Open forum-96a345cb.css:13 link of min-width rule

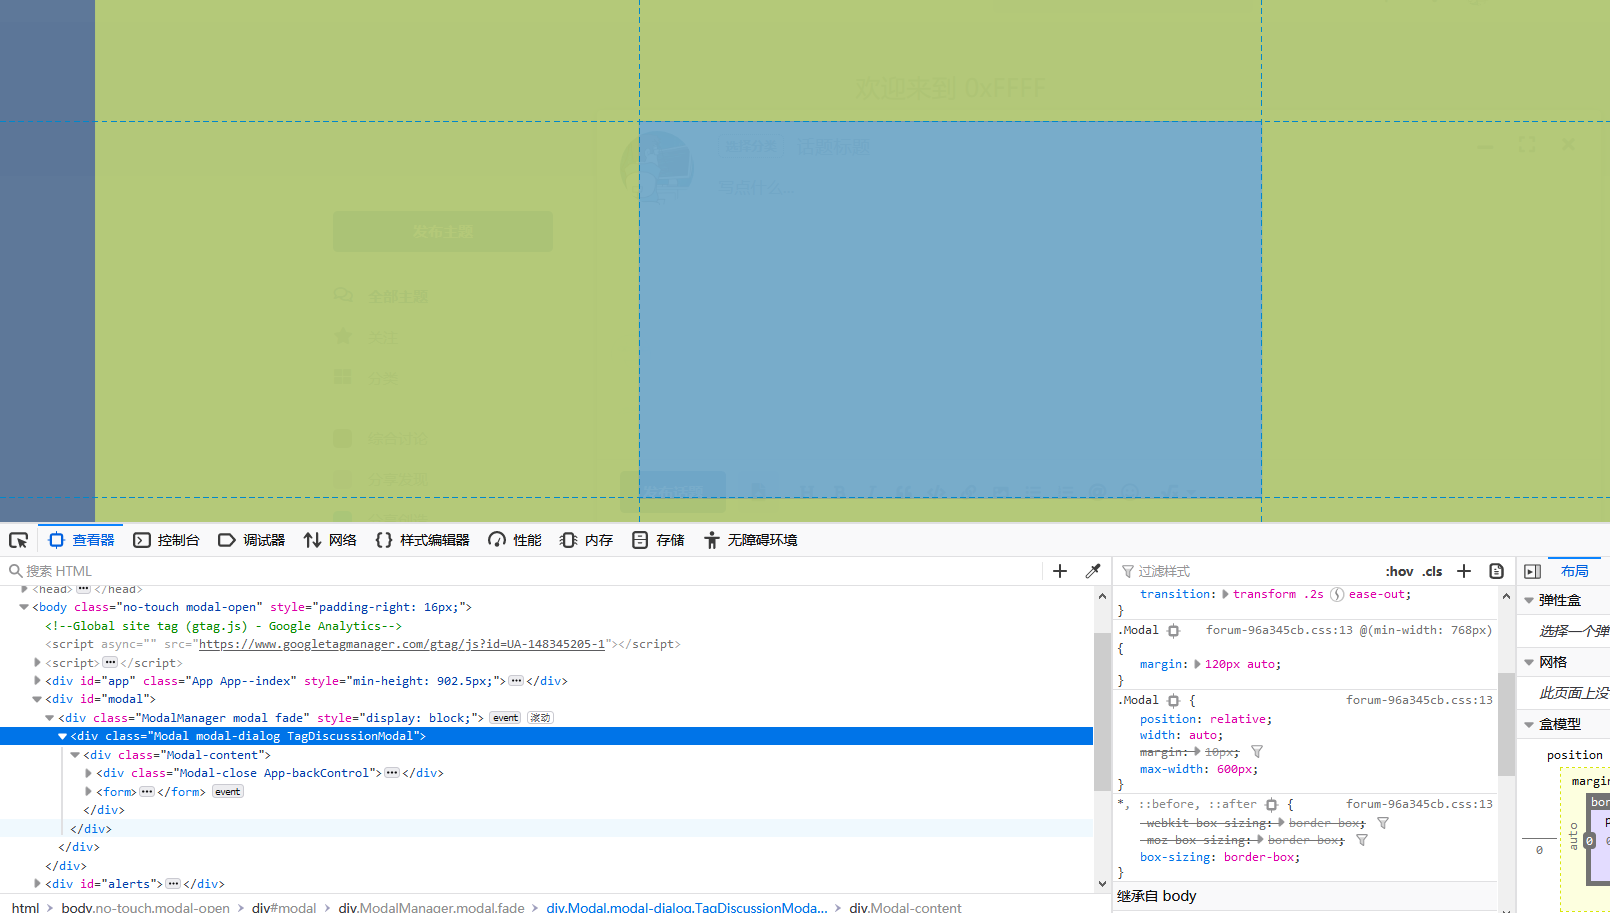click(1279, 630)
